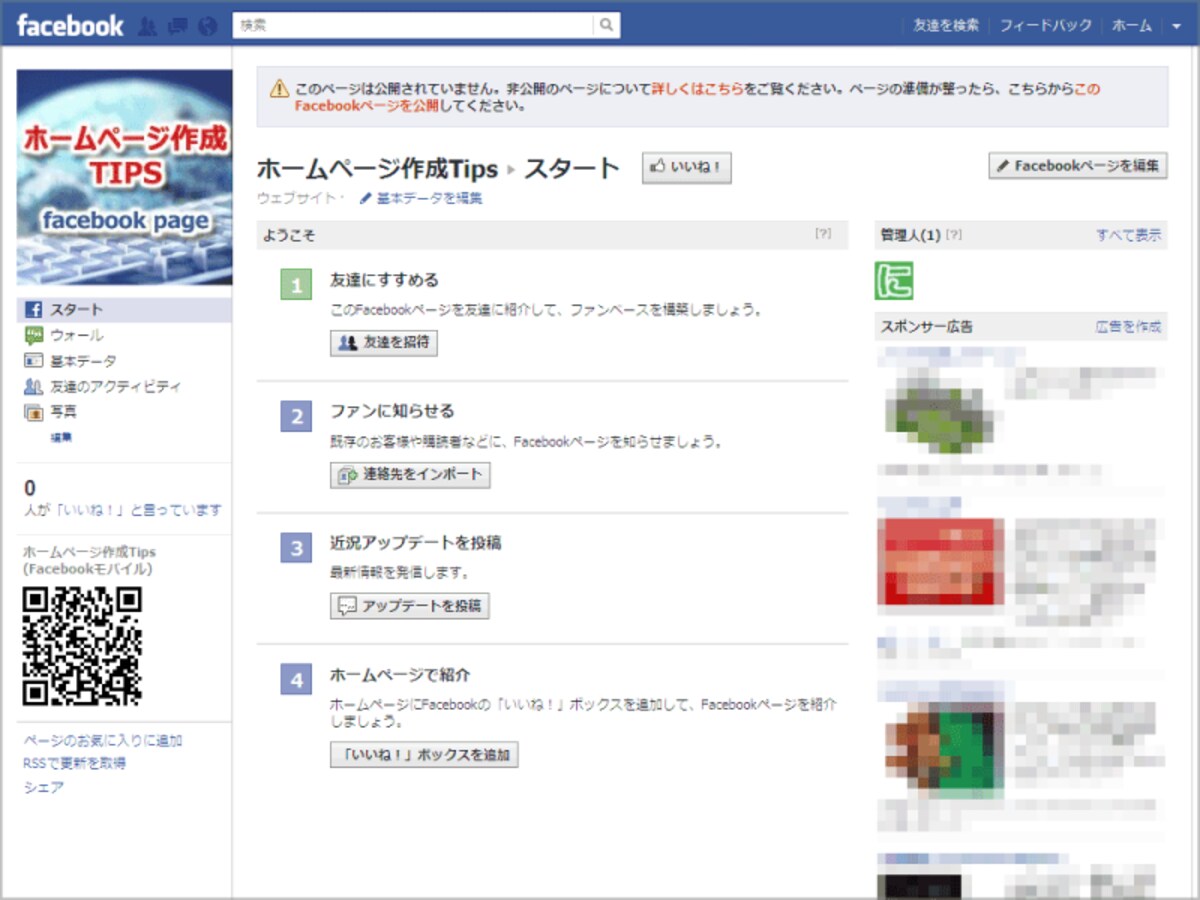Click the step 1 友達にすすめる heading
The width and height of the screenshot is (1200, 900).
click(x=384, y=280)
